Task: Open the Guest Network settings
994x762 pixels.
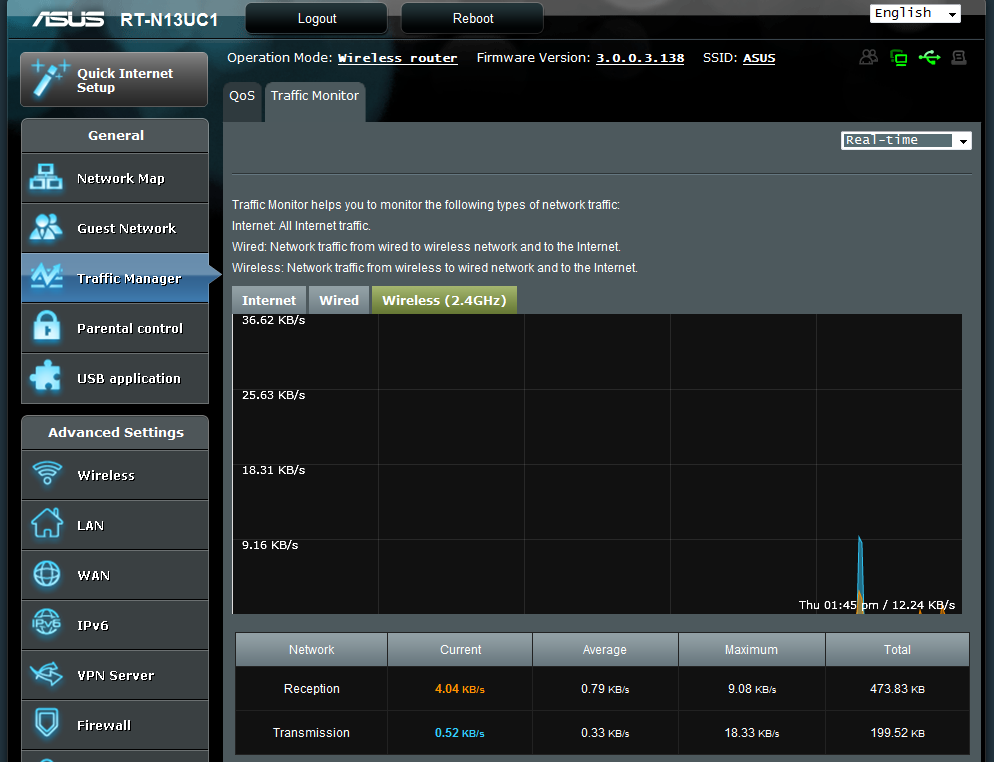Action: tap(115, 228)
